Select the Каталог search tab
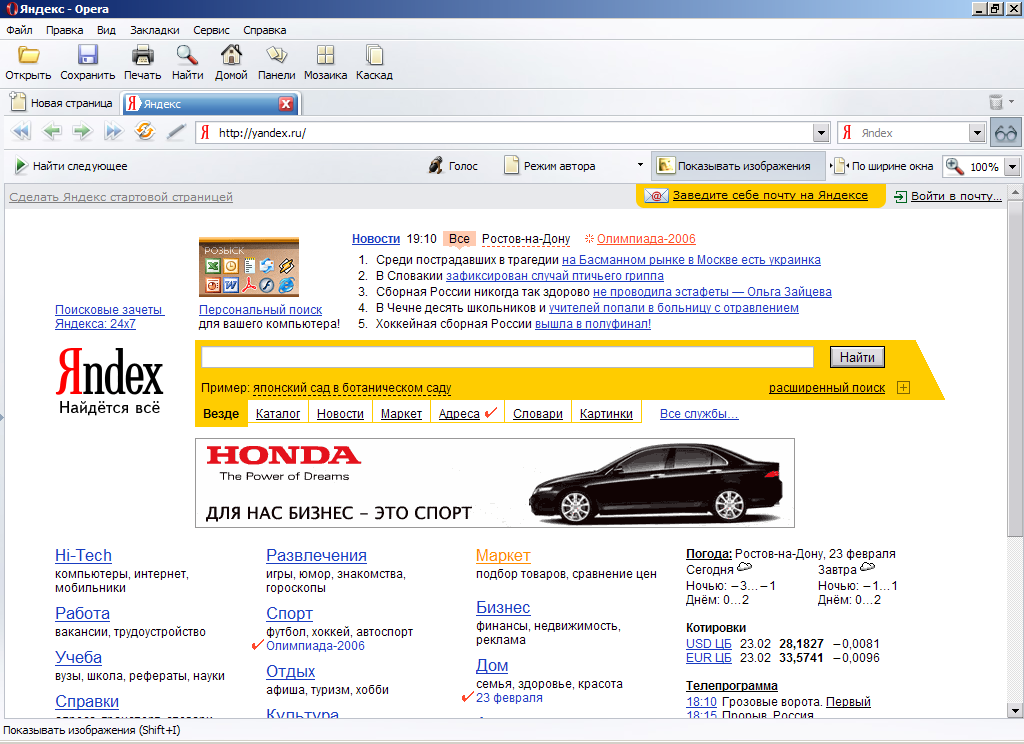This screenshot has height=744, width=1024. [x=278, y=413]
